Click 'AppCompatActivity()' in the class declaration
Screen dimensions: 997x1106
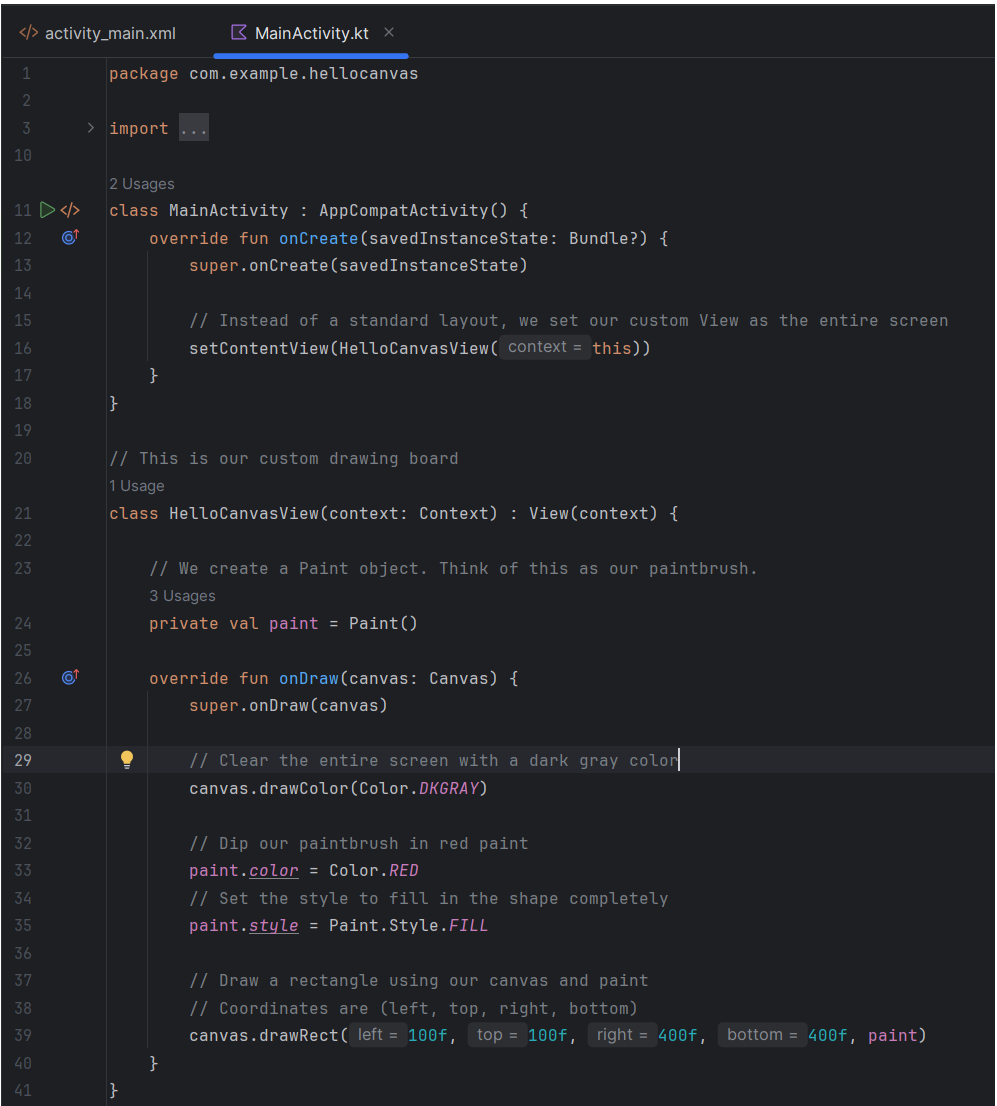coord(413,210)
